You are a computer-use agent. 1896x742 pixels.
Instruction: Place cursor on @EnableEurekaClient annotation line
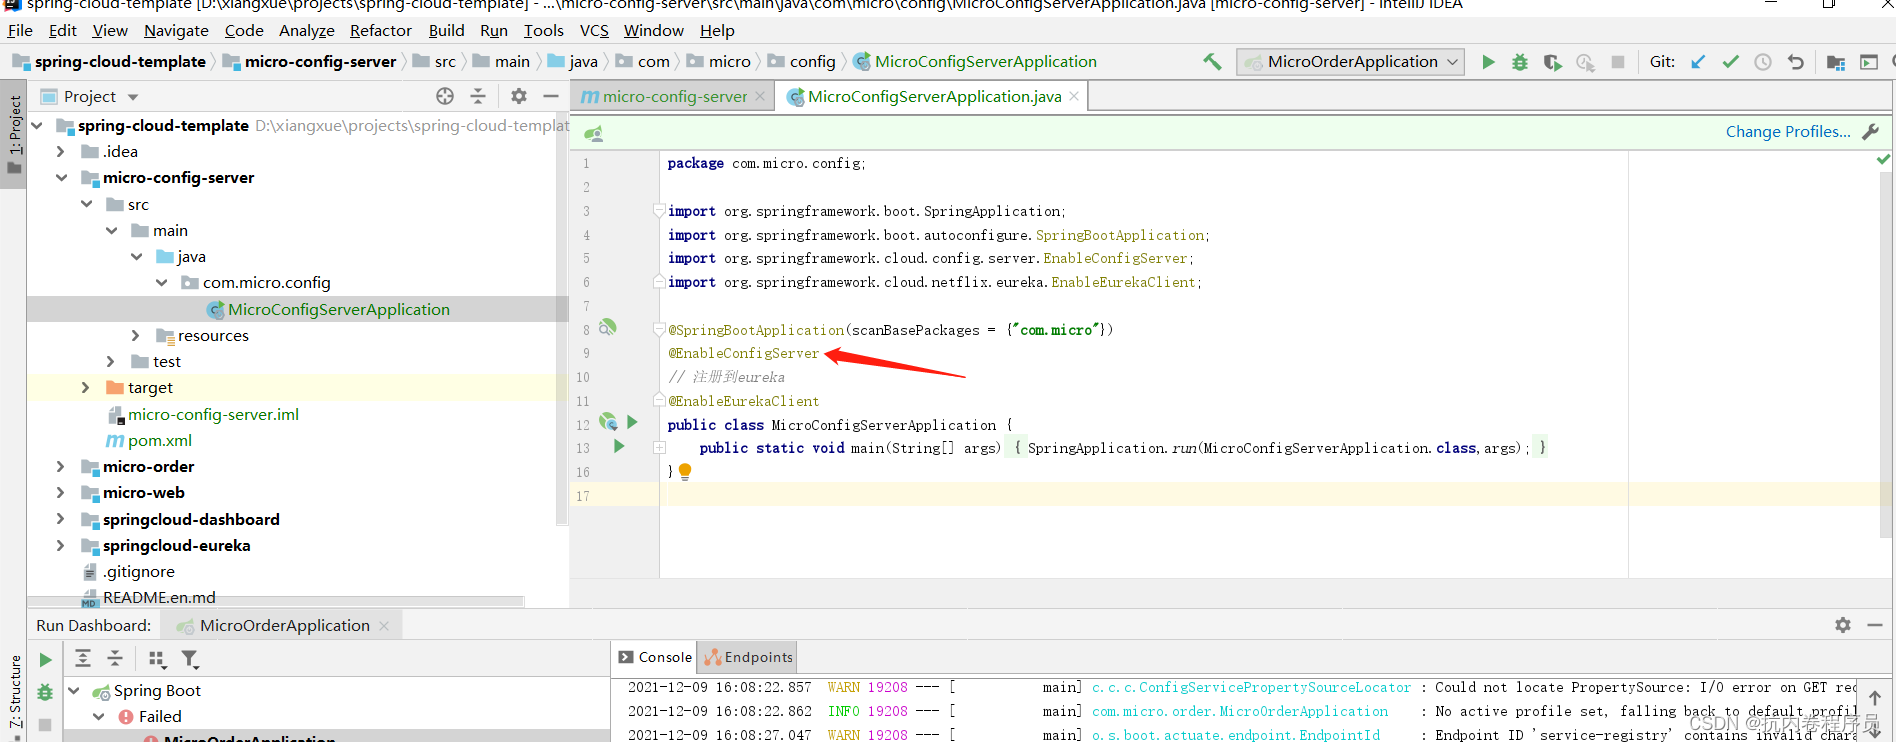coord(744,401)
